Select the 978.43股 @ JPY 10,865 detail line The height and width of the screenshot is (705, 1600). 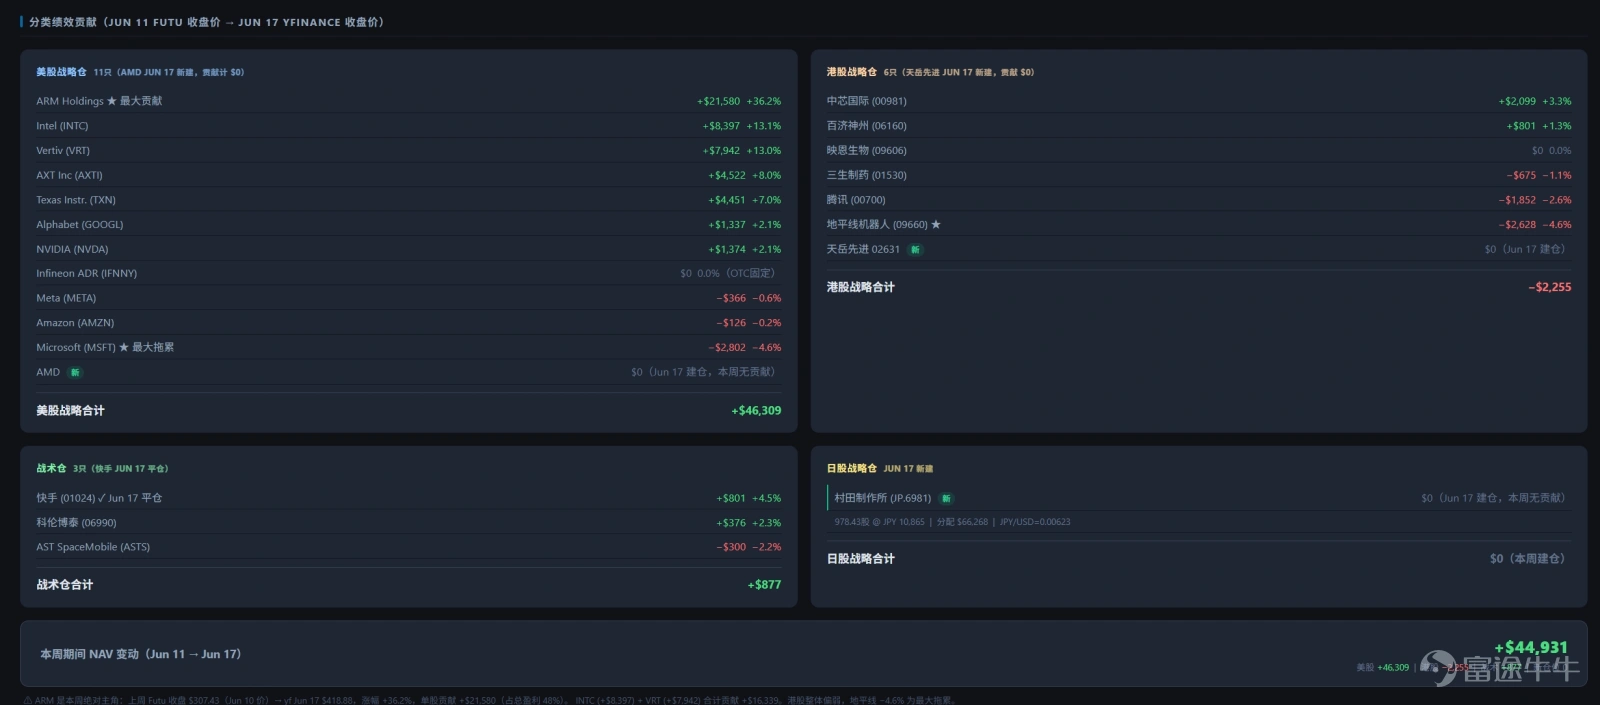pyautogui.click(x=952, y=522)
